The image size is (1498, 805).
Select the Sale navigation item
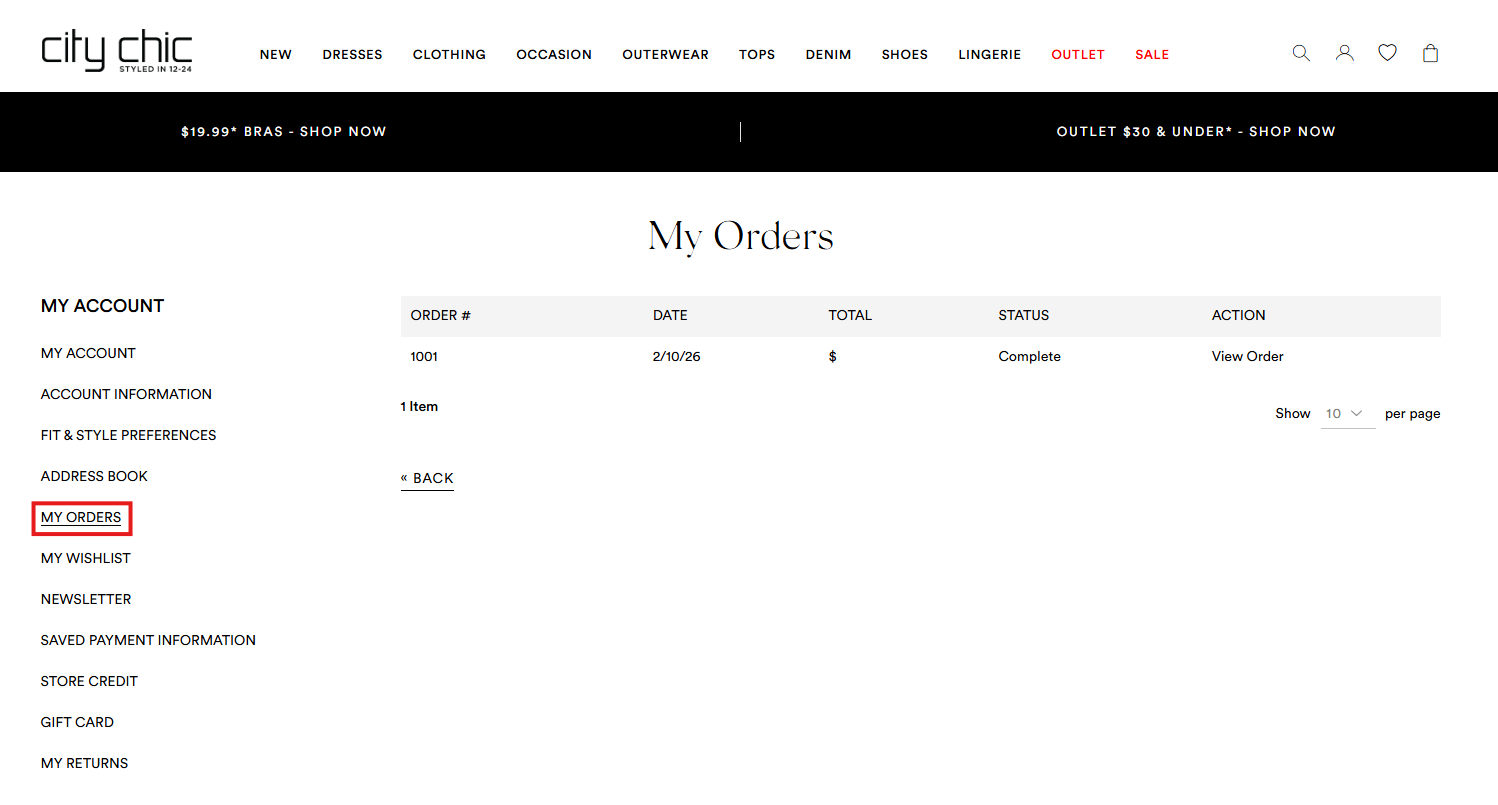(x=1151, y=55)
